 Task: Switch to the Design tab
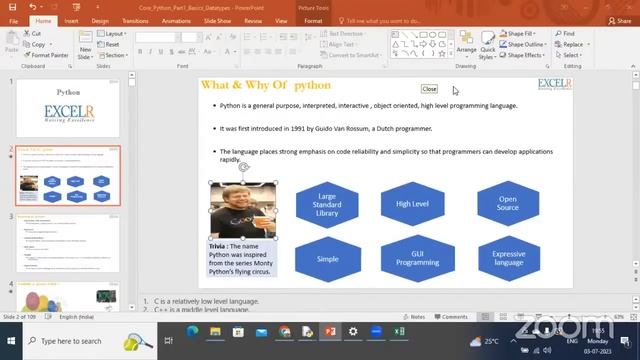(x=100, y=21)
